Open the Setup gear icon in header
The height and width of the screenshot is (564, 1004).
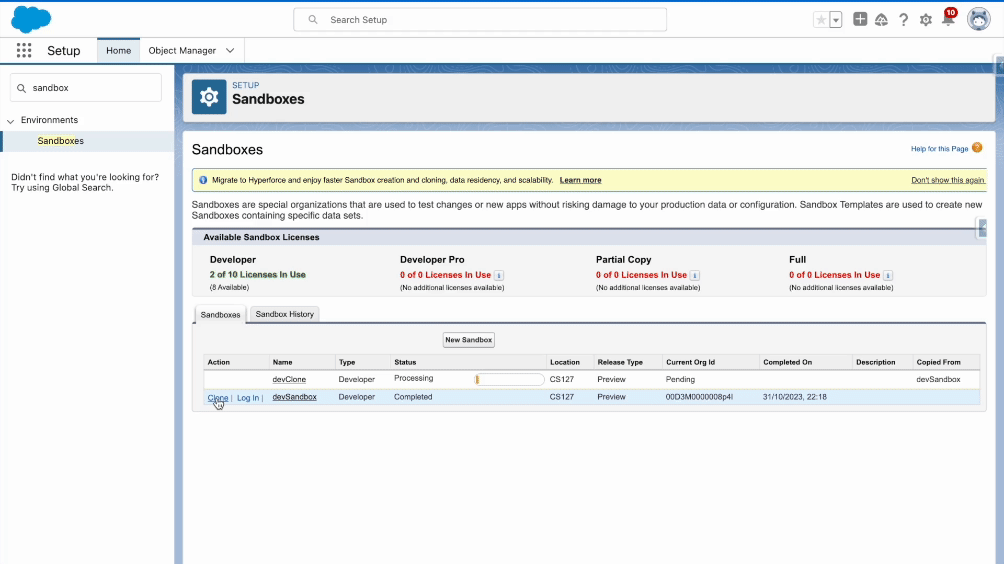click(x=926, y=20)
